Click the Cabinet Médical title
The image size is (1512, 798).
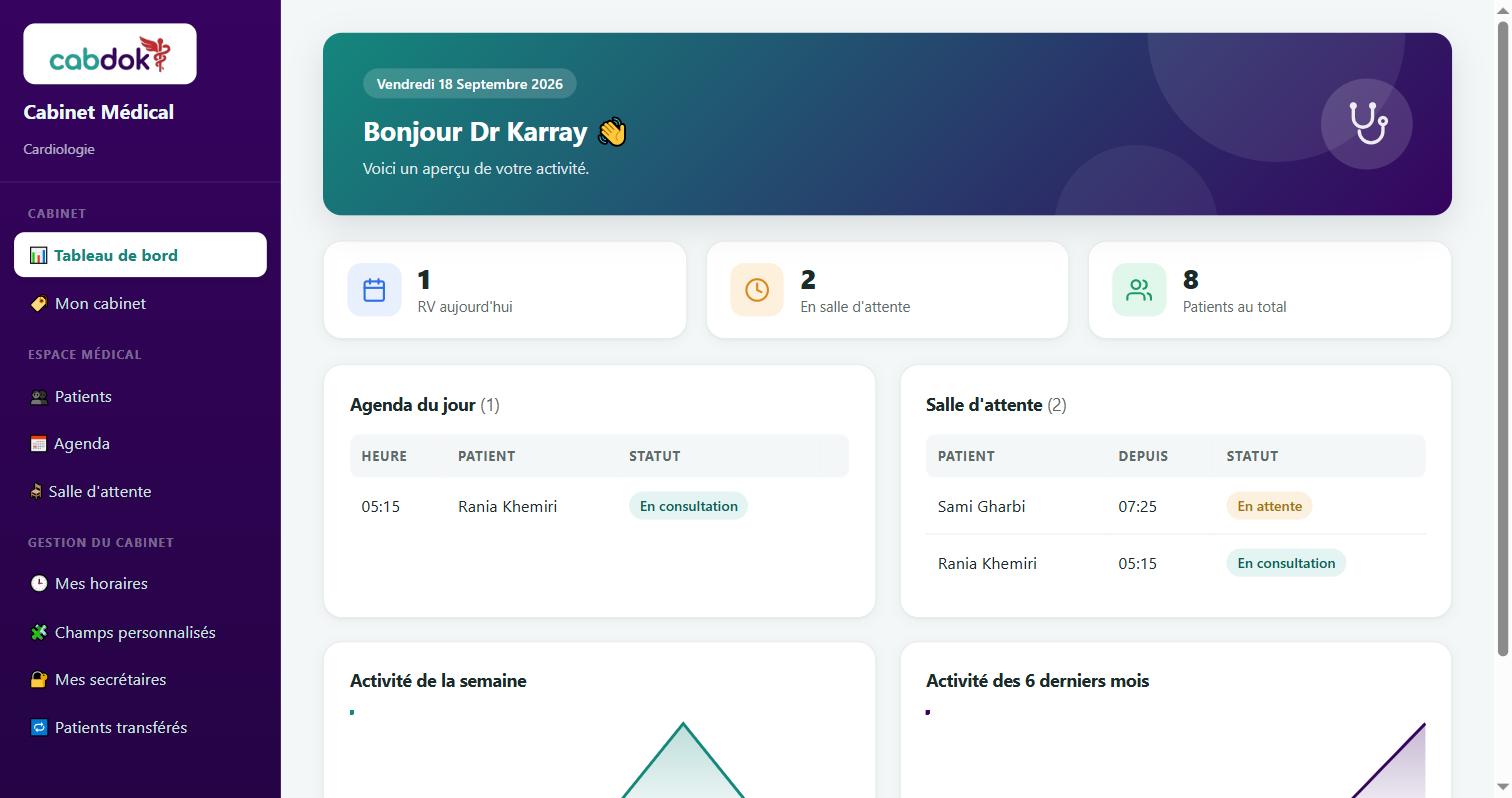click(x=99, y=112)
